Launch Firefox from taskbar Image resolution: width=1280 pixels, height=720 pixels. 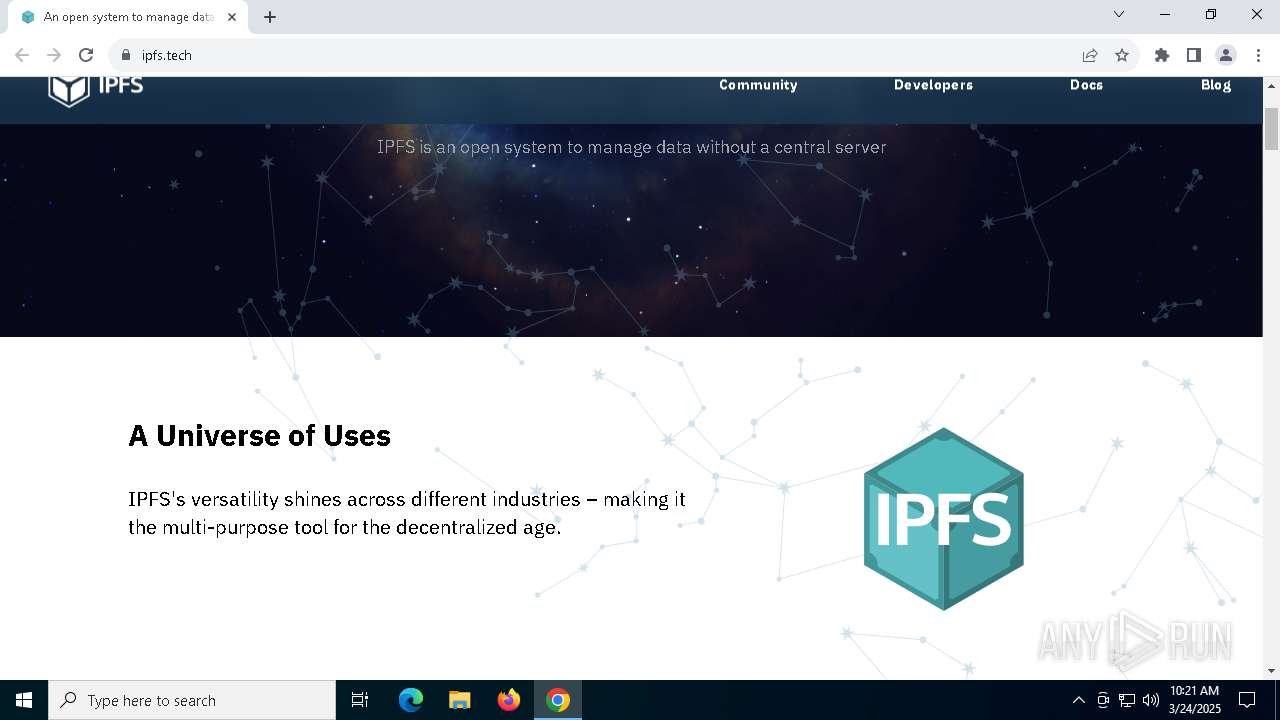[x=509, y=700]
